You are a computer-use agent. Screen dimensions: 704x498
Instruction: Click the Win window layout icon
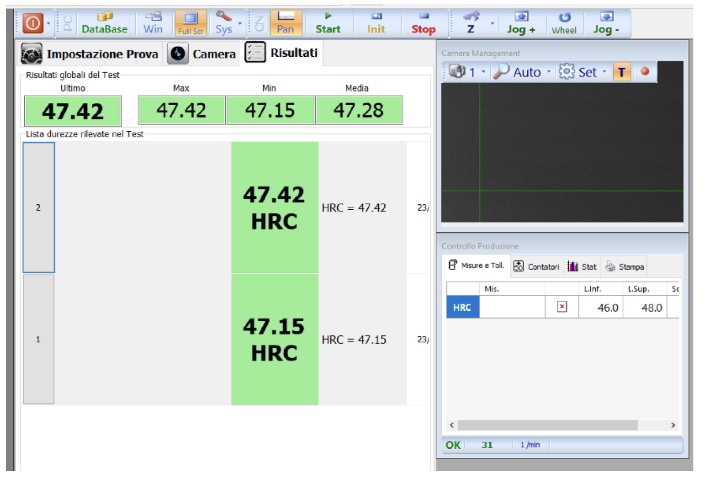(153, 22)
